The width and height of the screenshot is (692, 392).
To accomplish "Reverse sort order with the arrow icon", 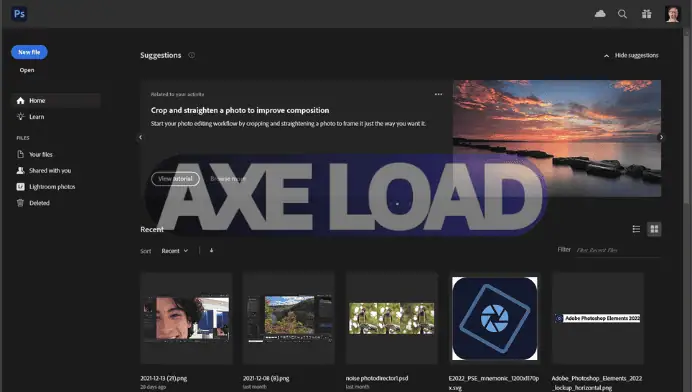I will point(211,250).
